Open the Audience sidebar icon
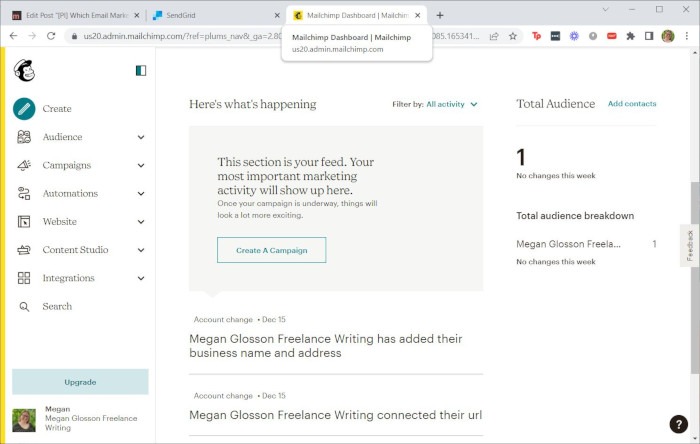Viewport: 700px width, 444px height. click(24, 137)
